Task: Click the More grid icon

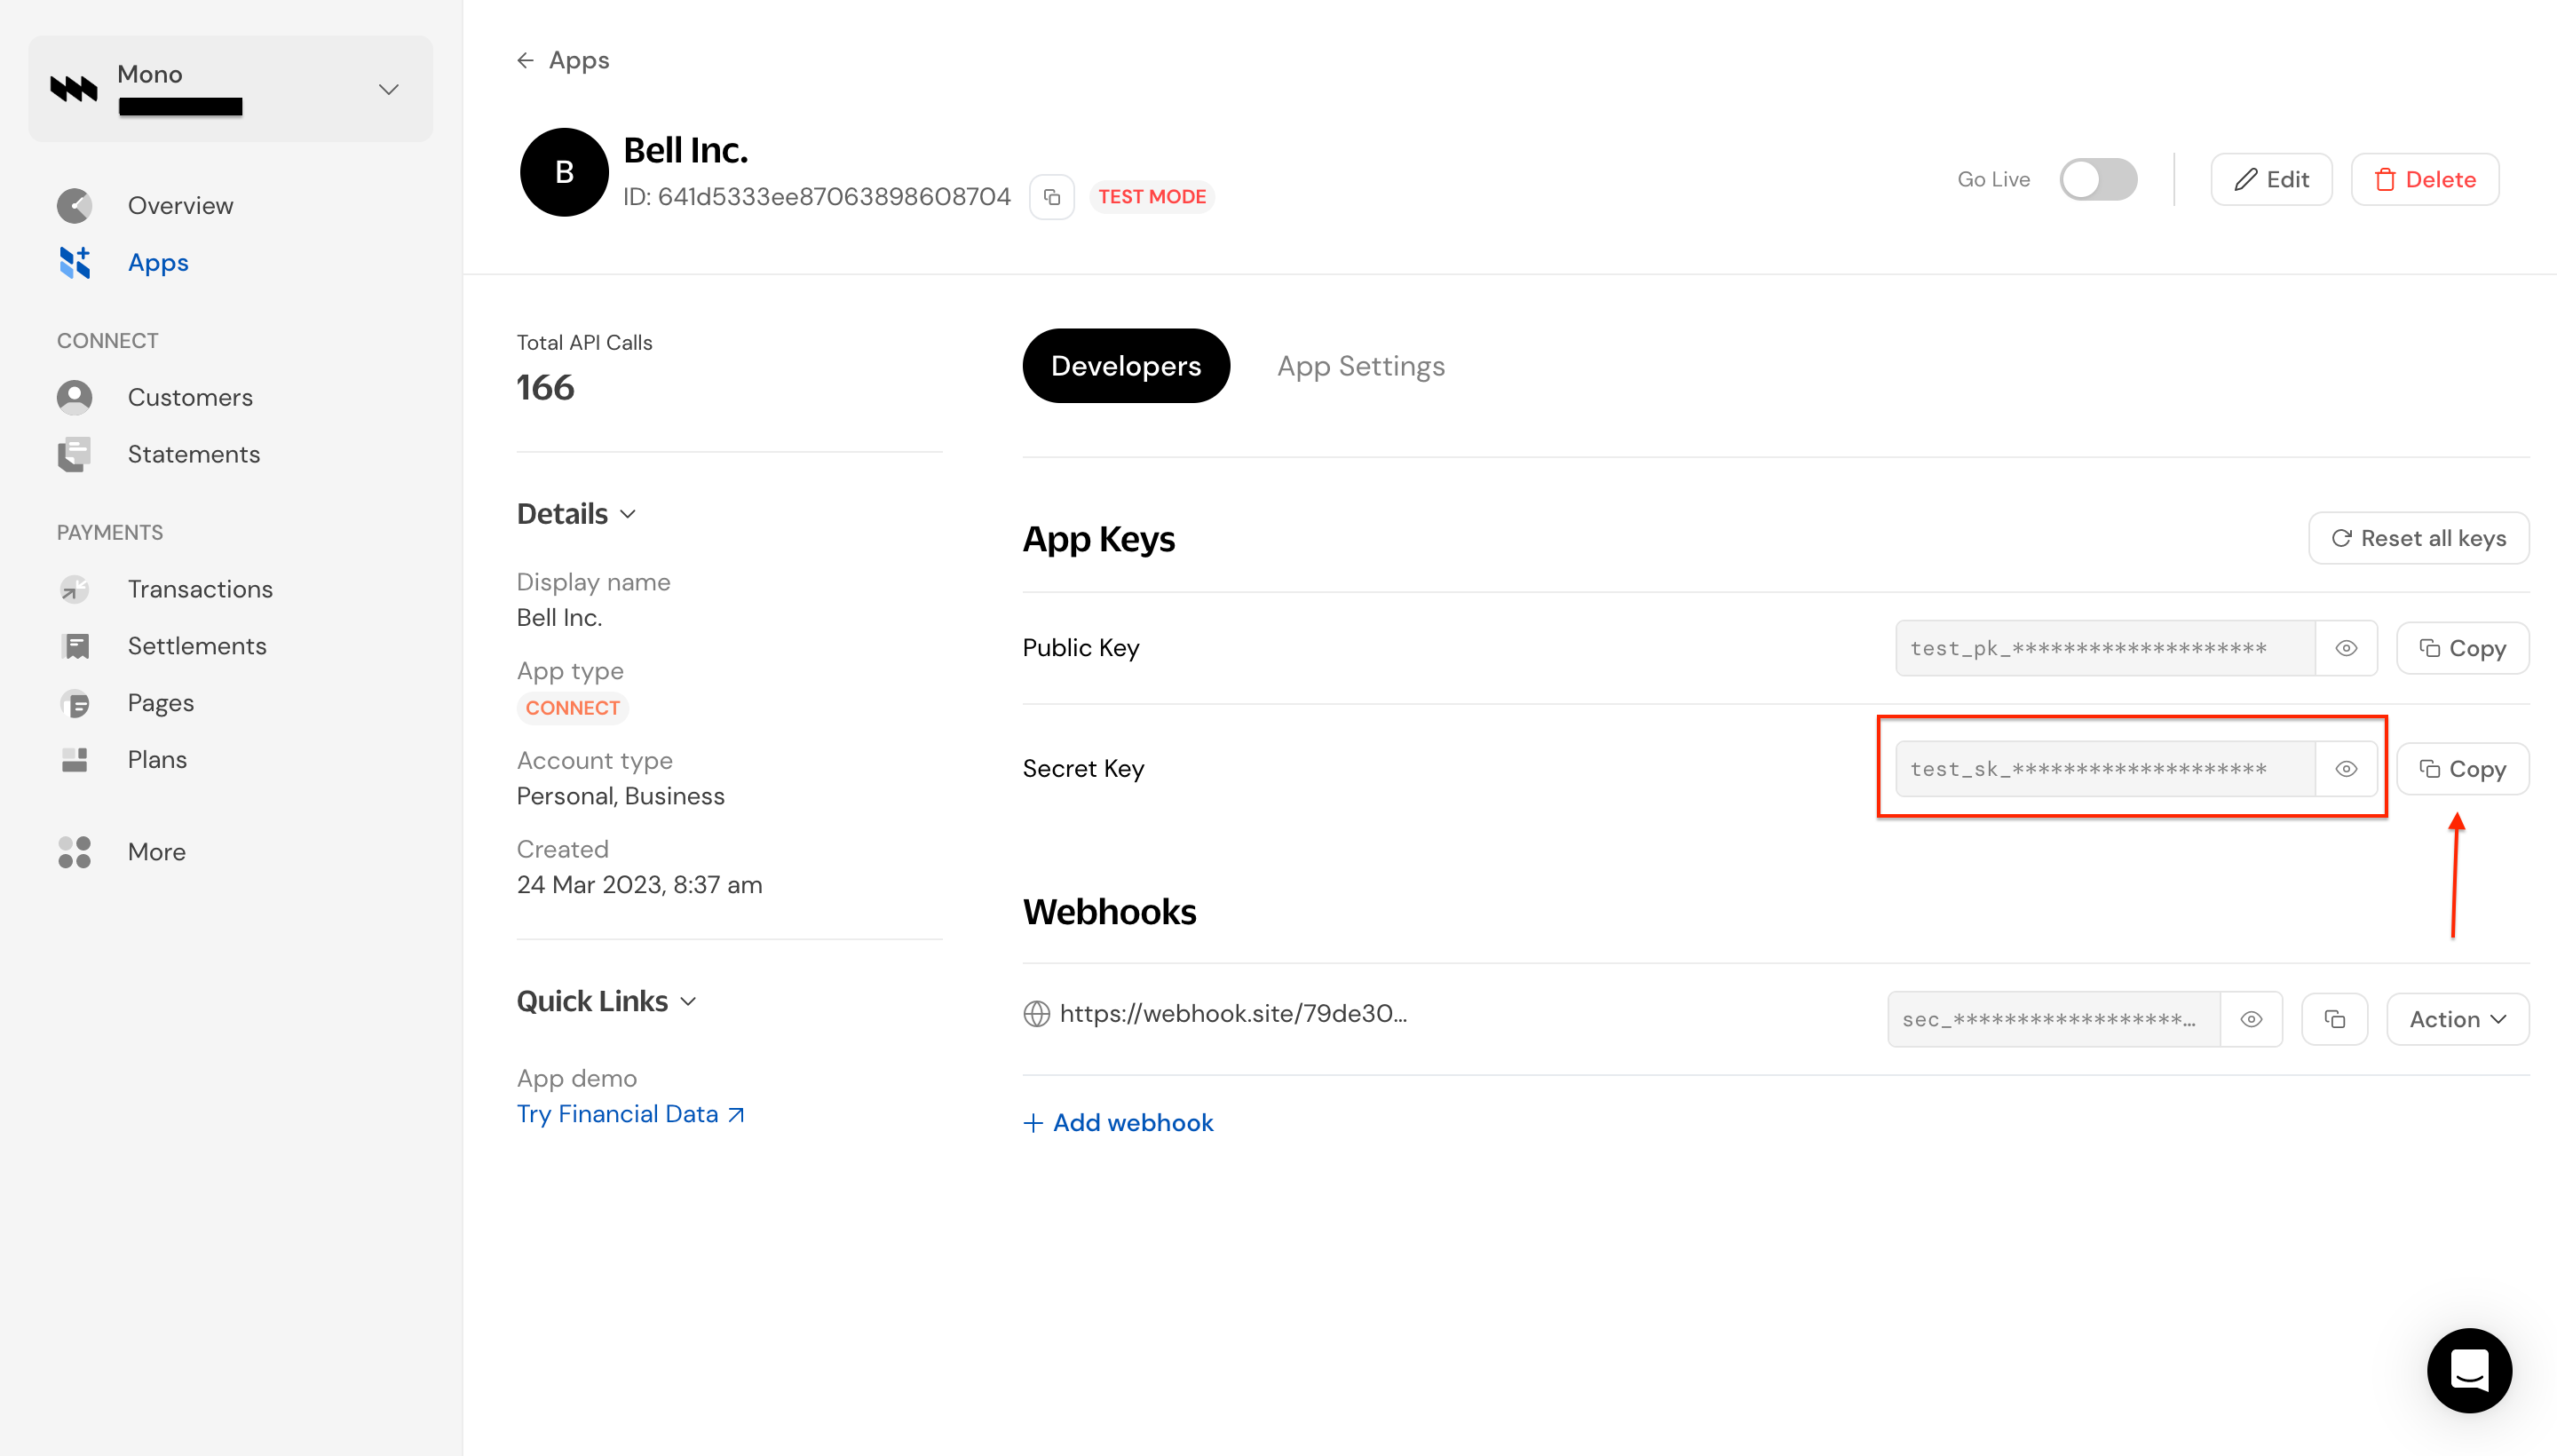Action: pos(74,852)
